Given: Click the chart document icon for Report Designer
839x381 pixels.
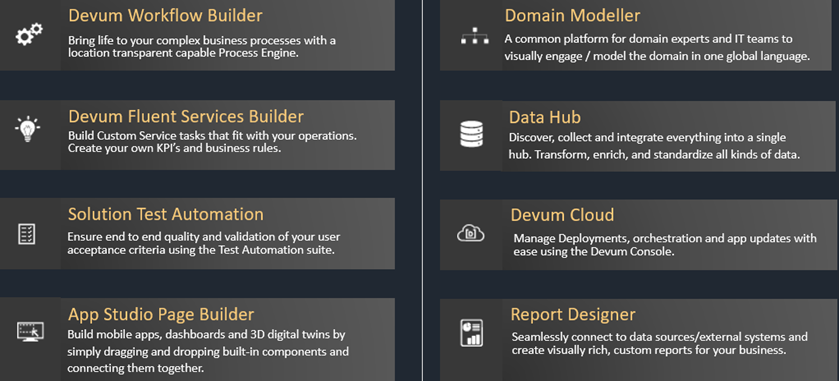Looking at the screenshot, I should click(x=471, y=333).
